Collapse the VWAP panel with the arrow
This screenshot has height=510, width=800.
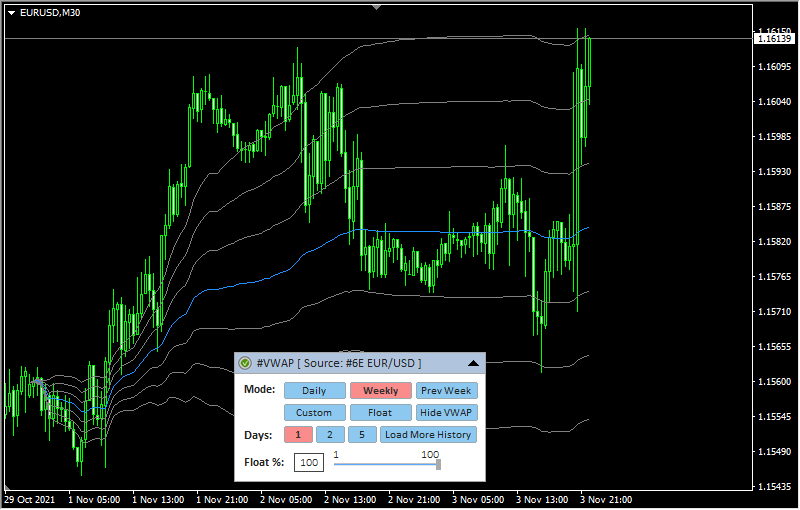(473, 363)
